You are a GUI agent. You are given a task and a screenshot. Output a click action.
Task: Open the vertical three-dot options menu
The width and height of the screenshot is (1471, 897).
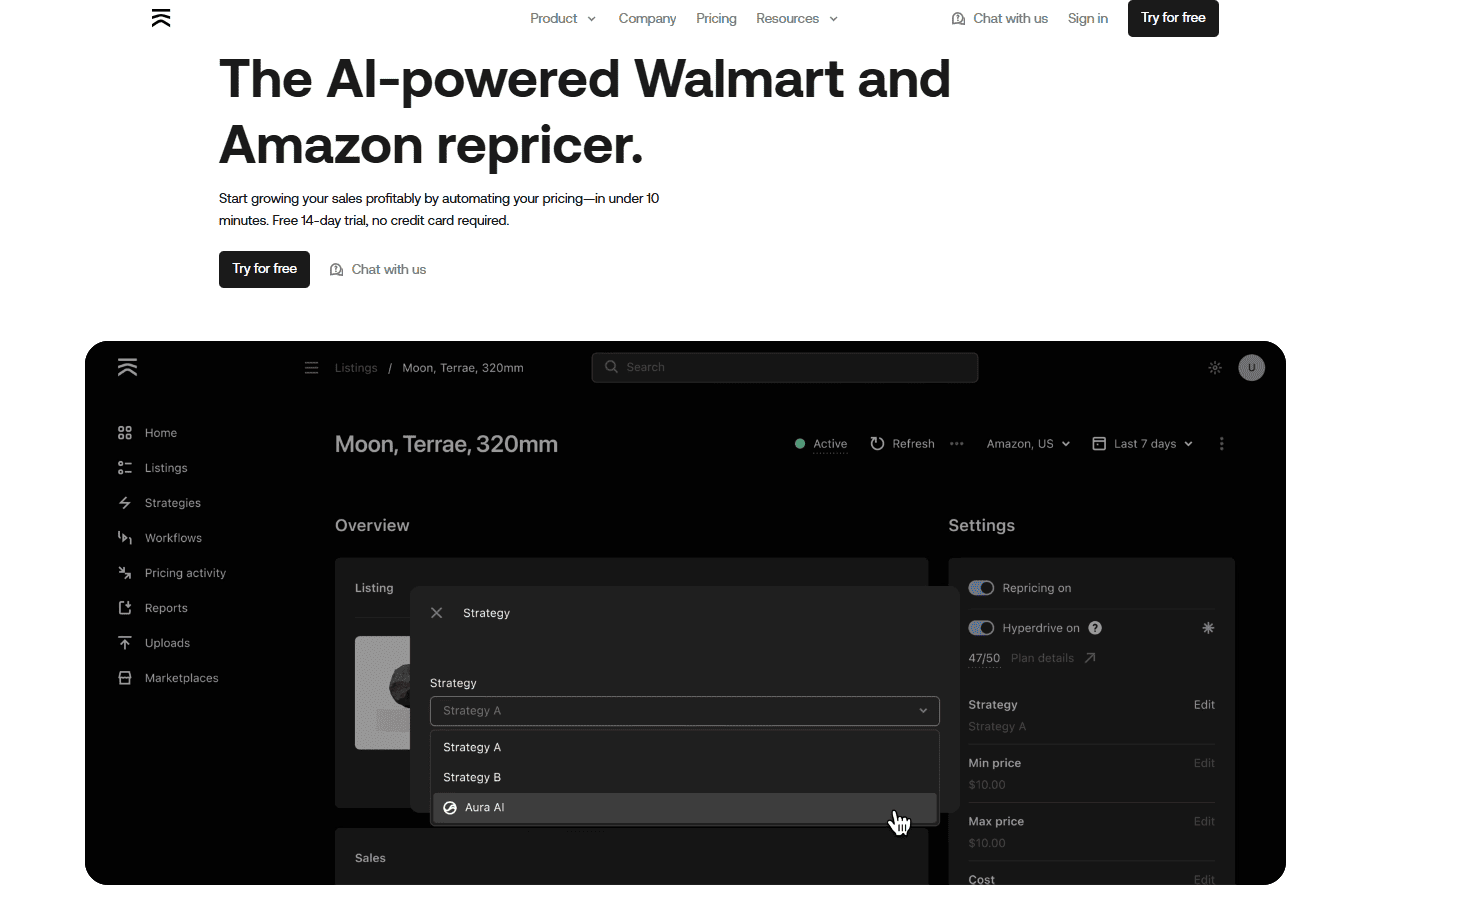1221,444
